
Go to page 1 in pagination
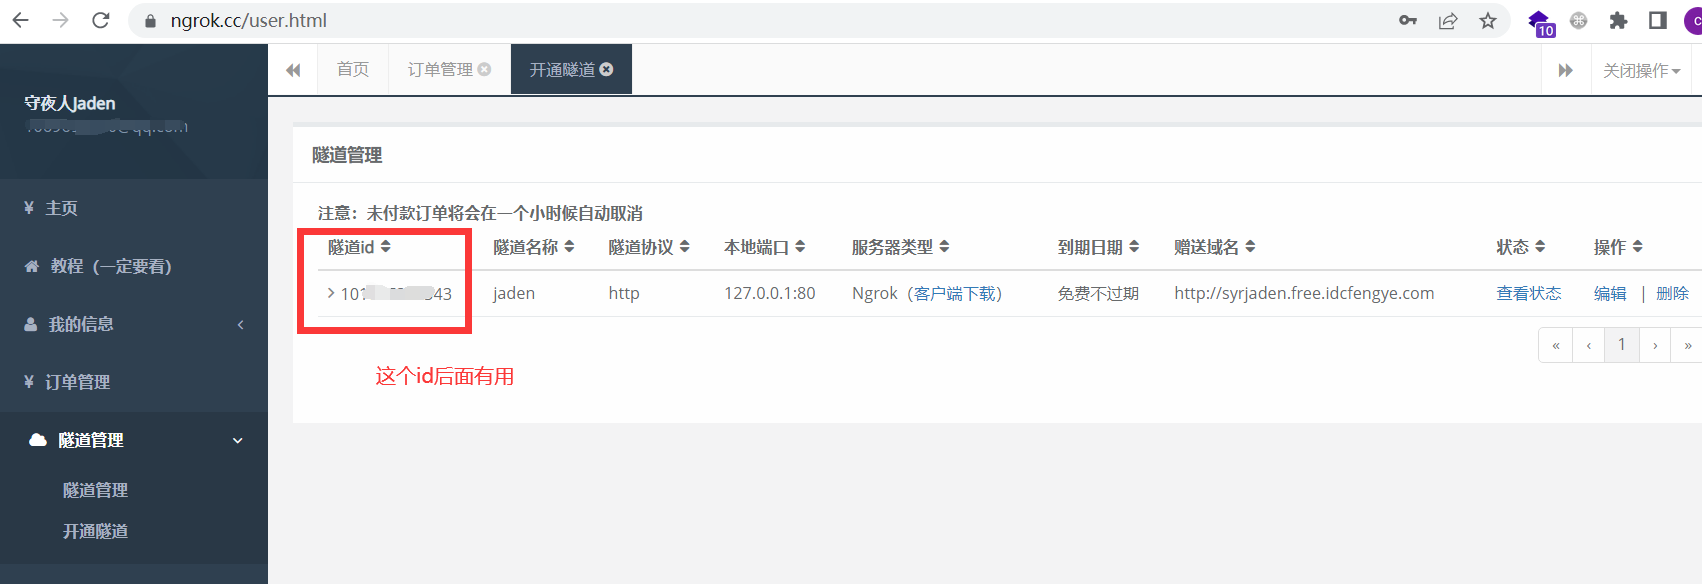1621,345
